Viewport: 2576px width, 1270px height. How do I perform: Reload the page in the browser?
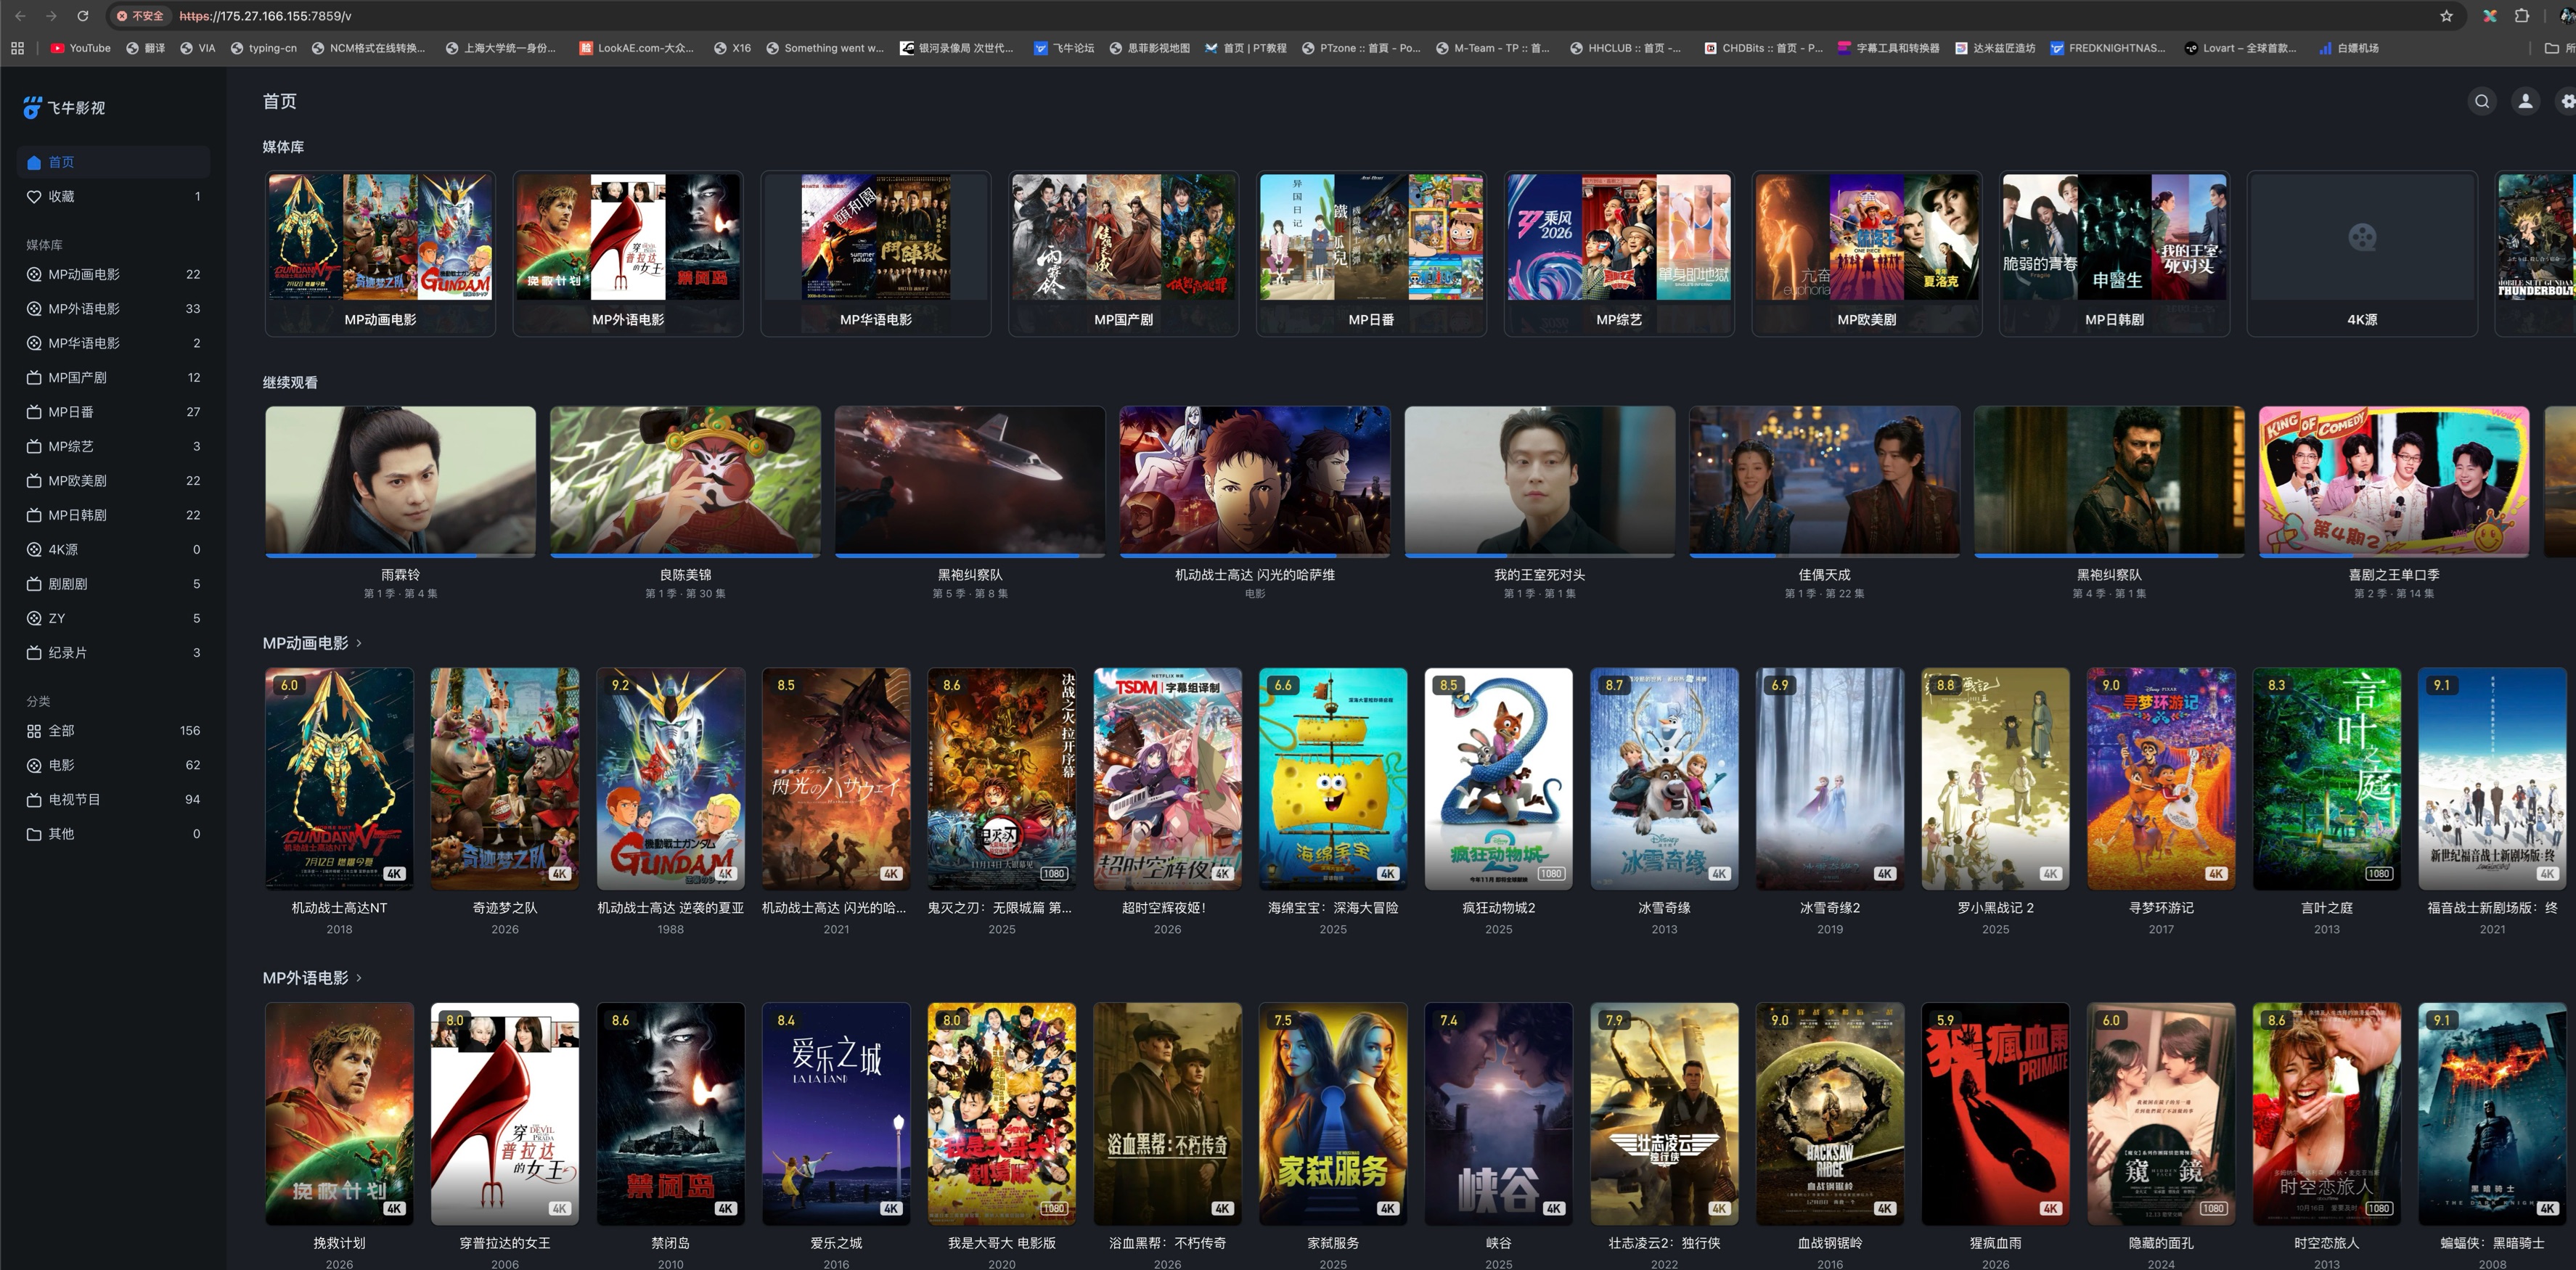point(83,16)
